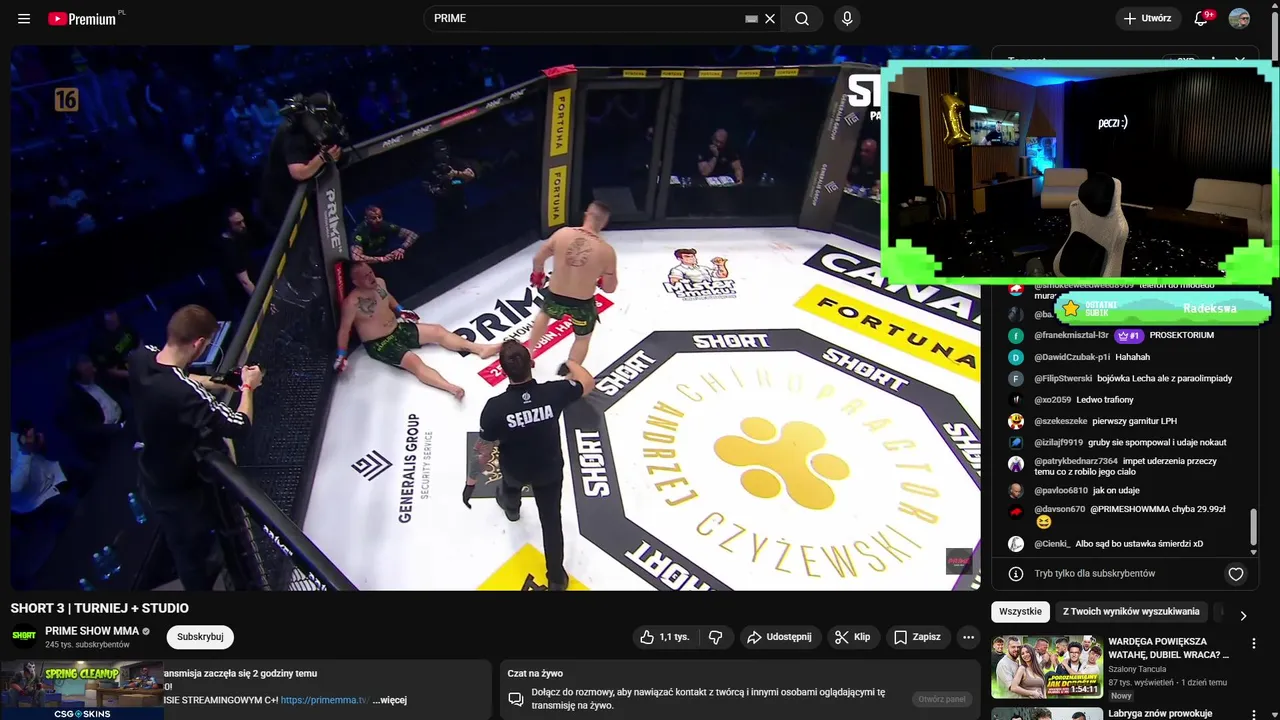
Task: Open WARDĘGA POWIĘKSZA WATAHĘ video title
Action: point(1169,648)
